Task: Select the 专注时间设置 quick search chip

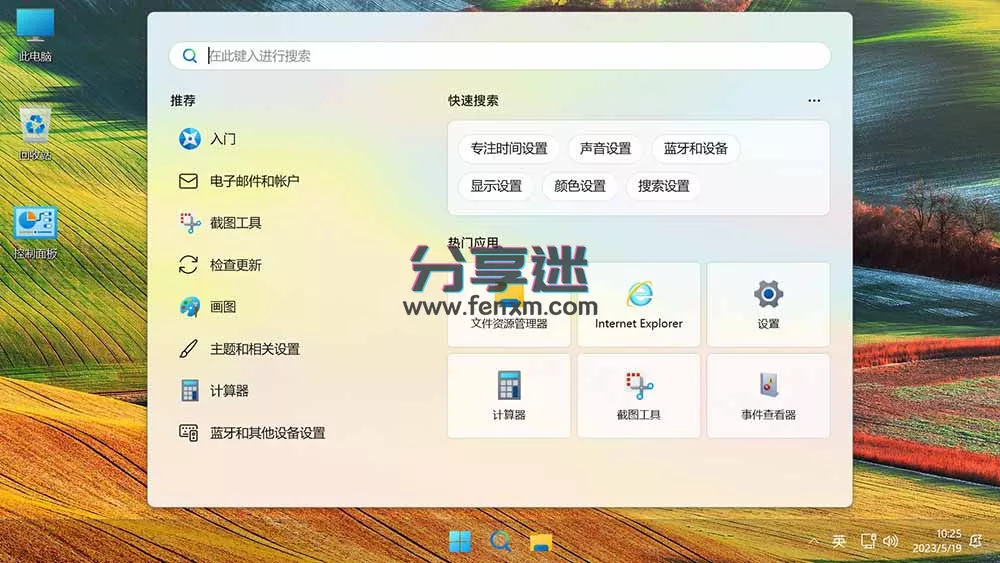Action: pyautogui.click(x=509, y=149)
